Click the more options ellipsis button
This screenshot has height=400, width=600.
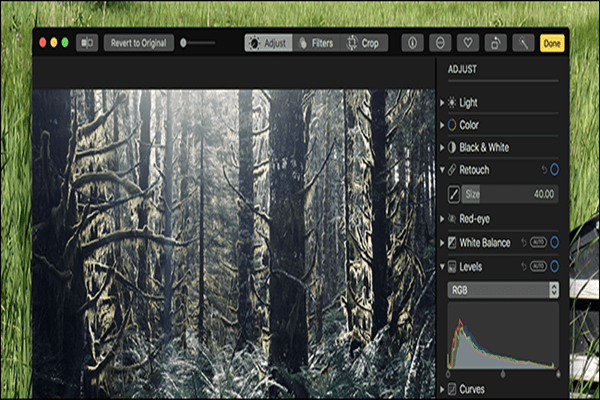coord(440,43)
